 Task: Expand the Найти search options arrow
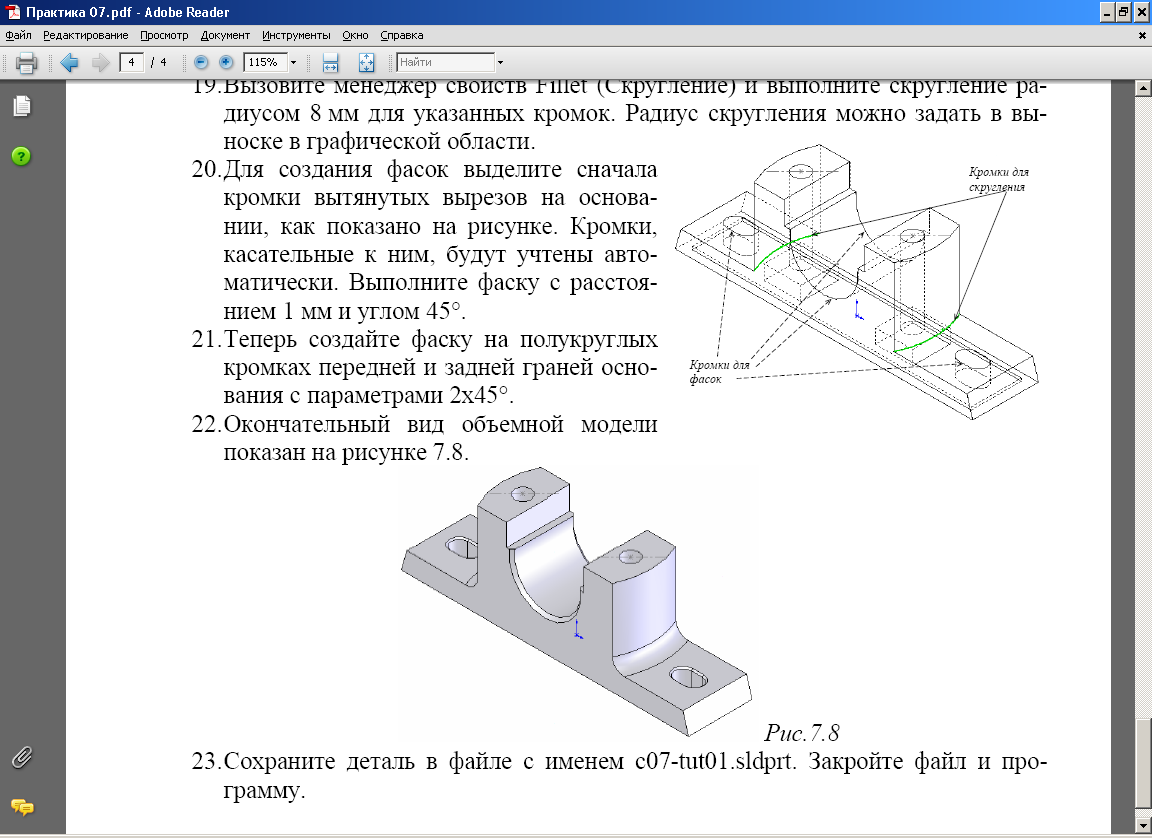(500, 62)
